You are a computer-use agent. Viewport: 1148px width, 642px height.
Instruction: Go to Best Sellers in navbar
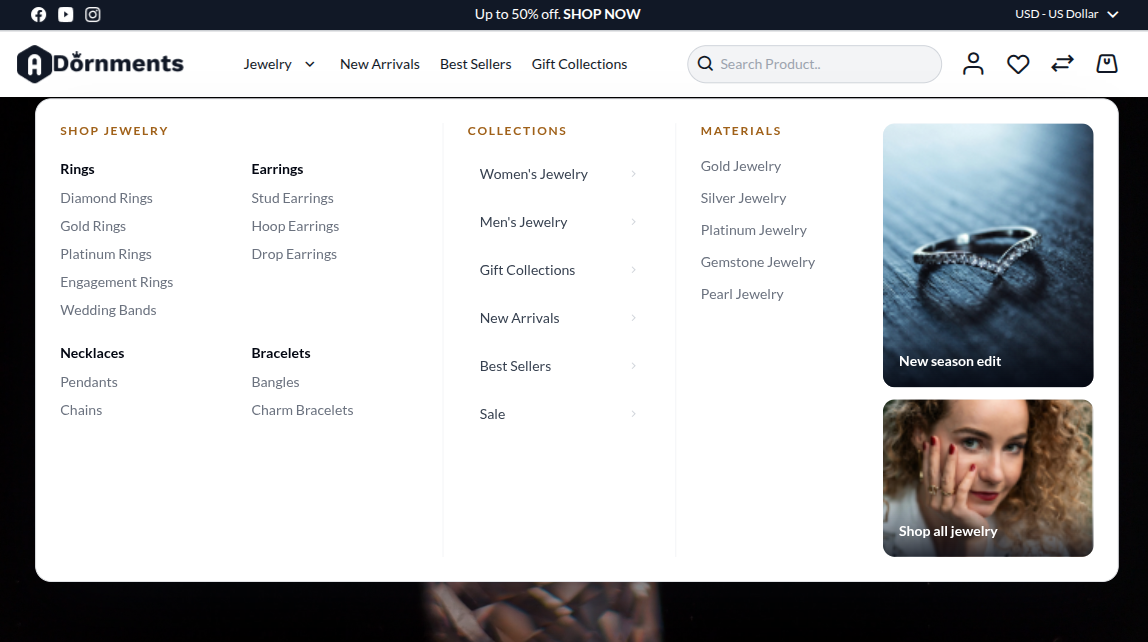(x=476, y=64)
